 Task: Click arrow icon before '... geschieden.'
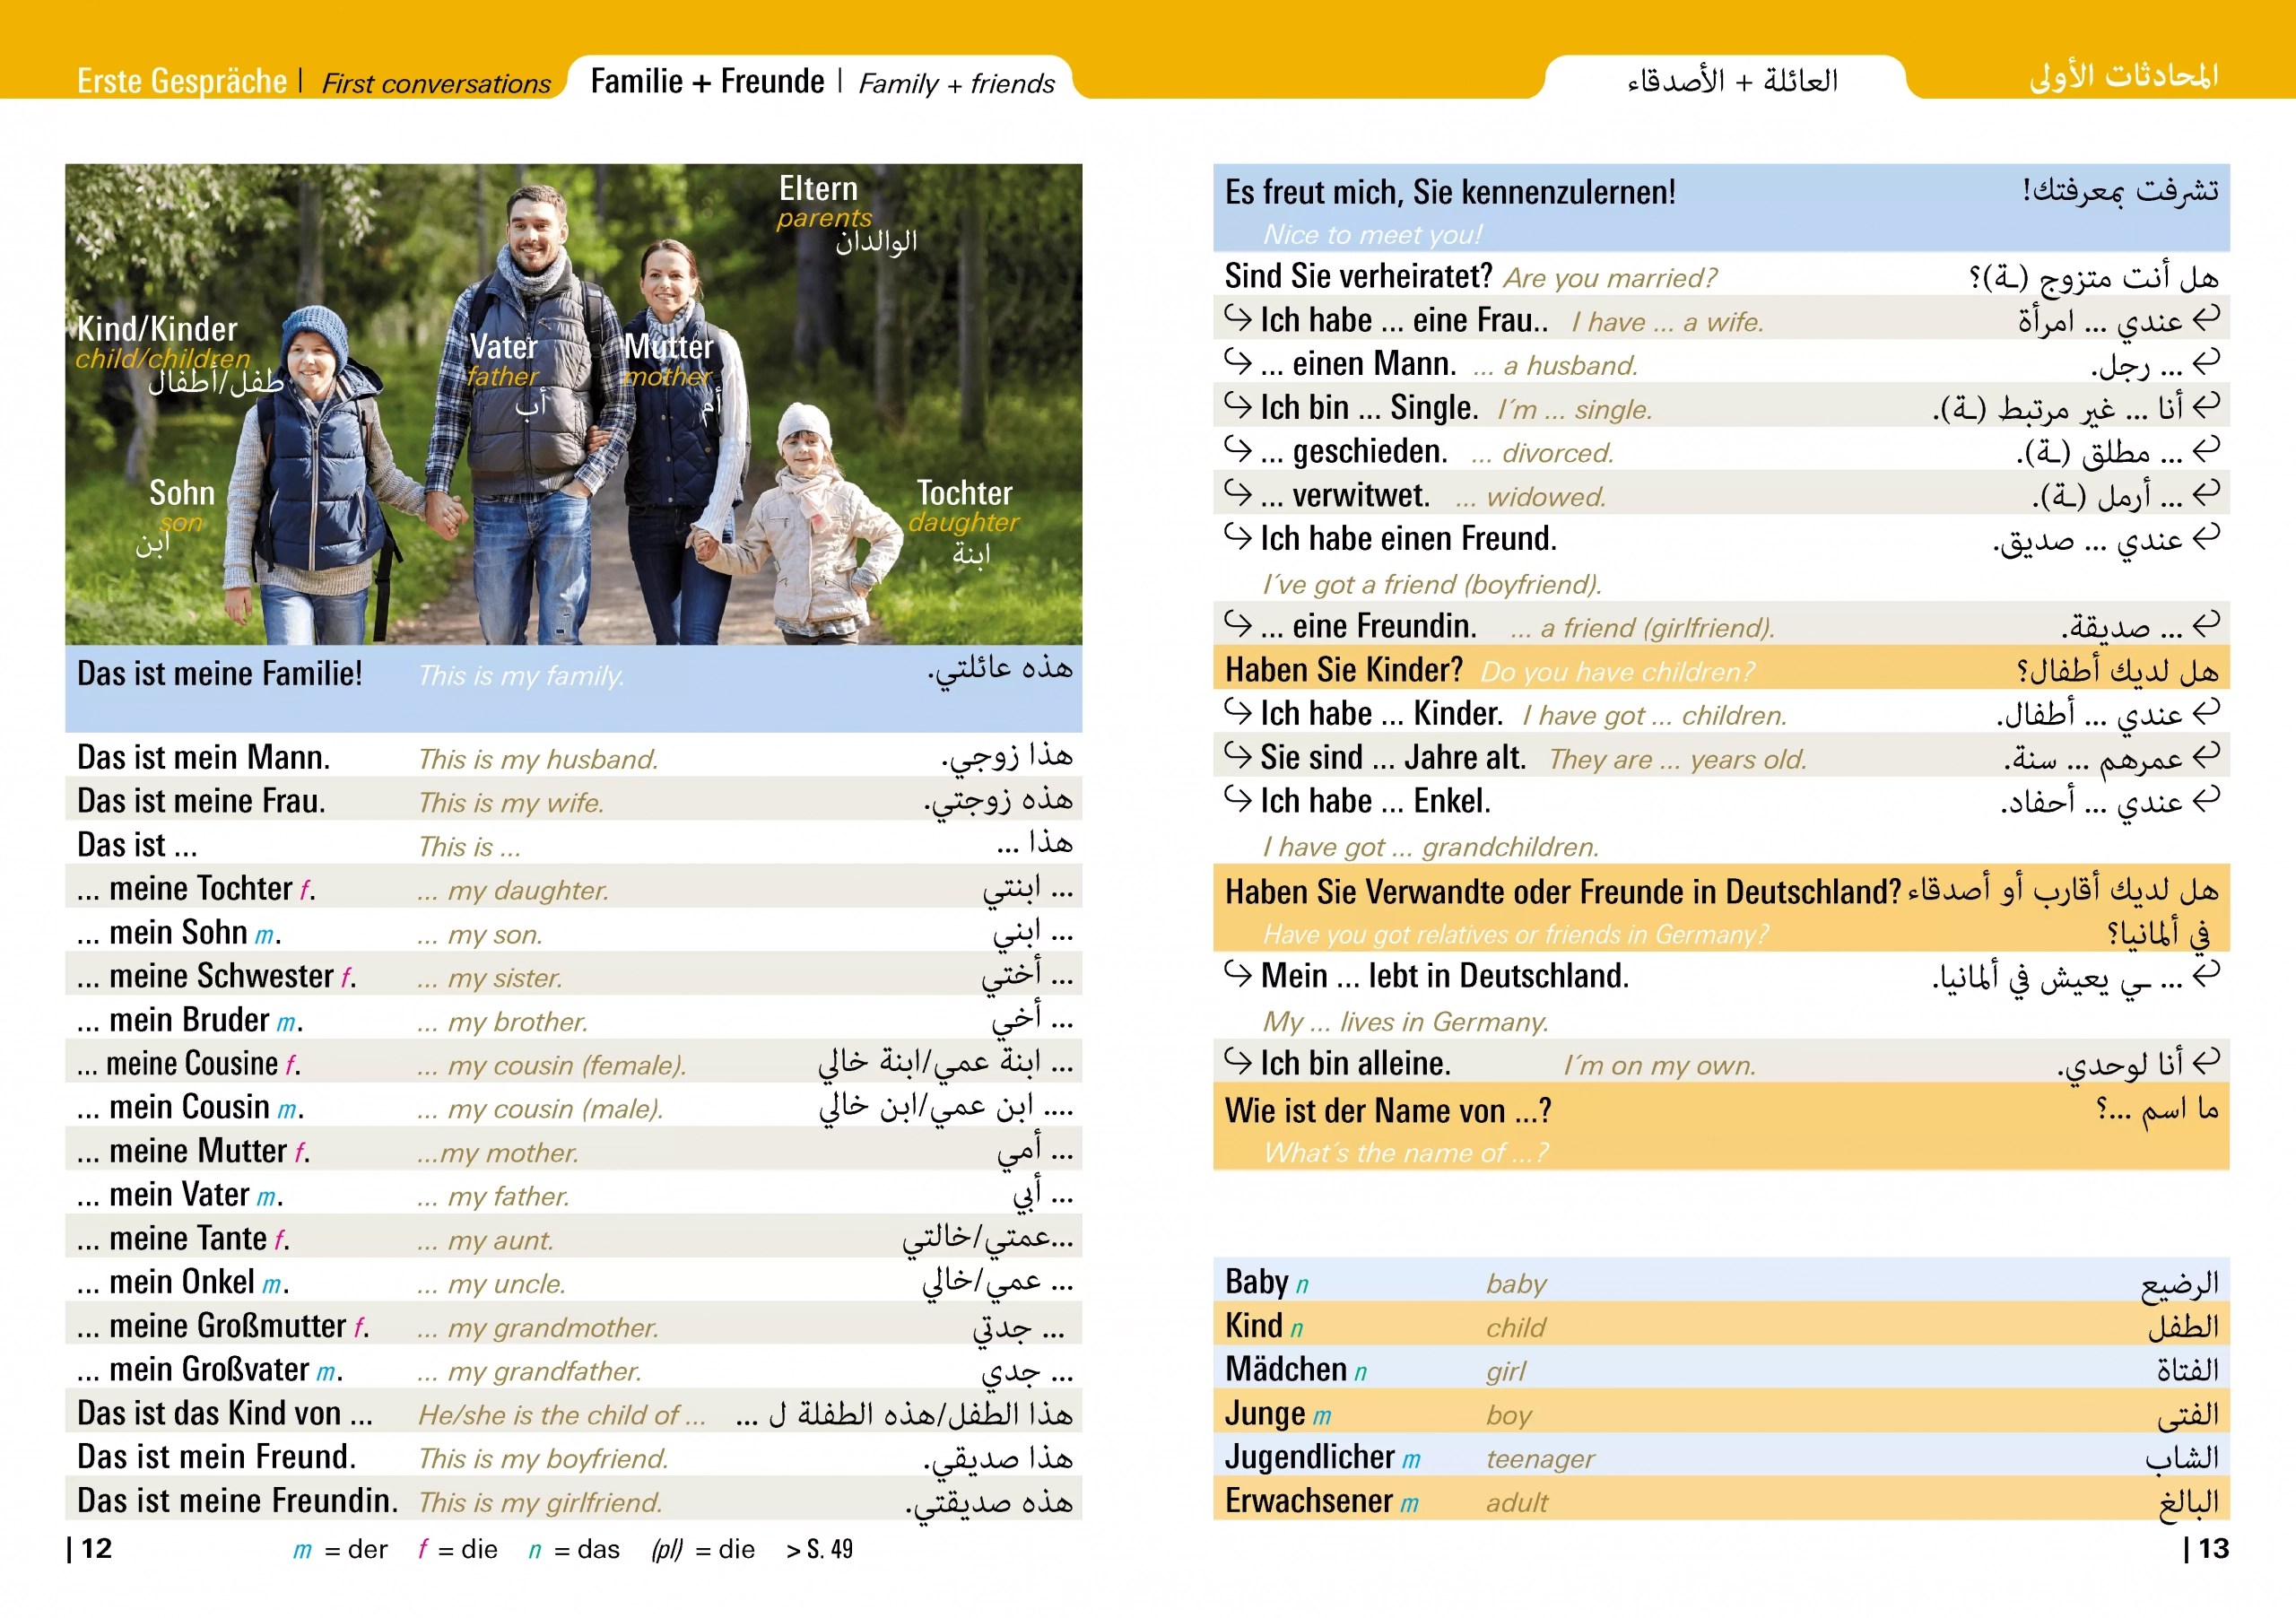[x=1237, y=450]
